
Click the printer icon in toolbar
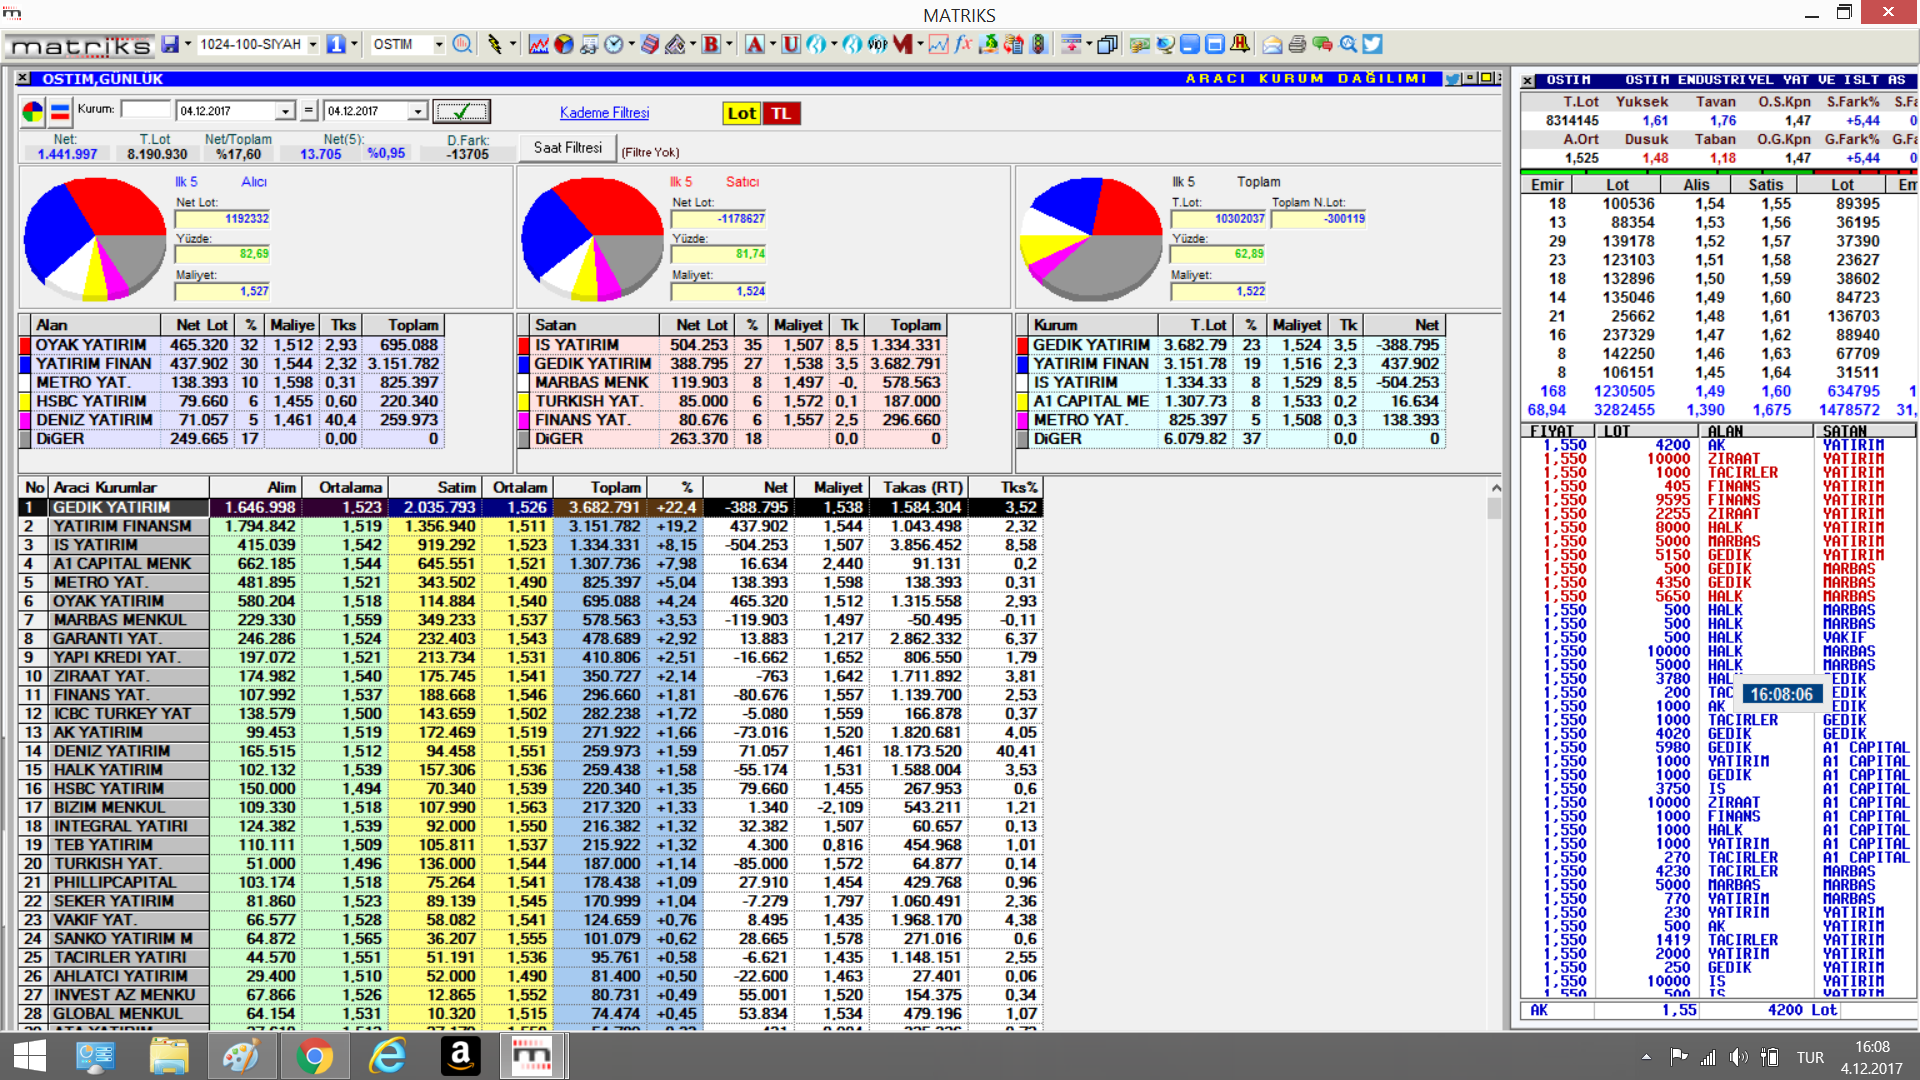pos(1297,44)
